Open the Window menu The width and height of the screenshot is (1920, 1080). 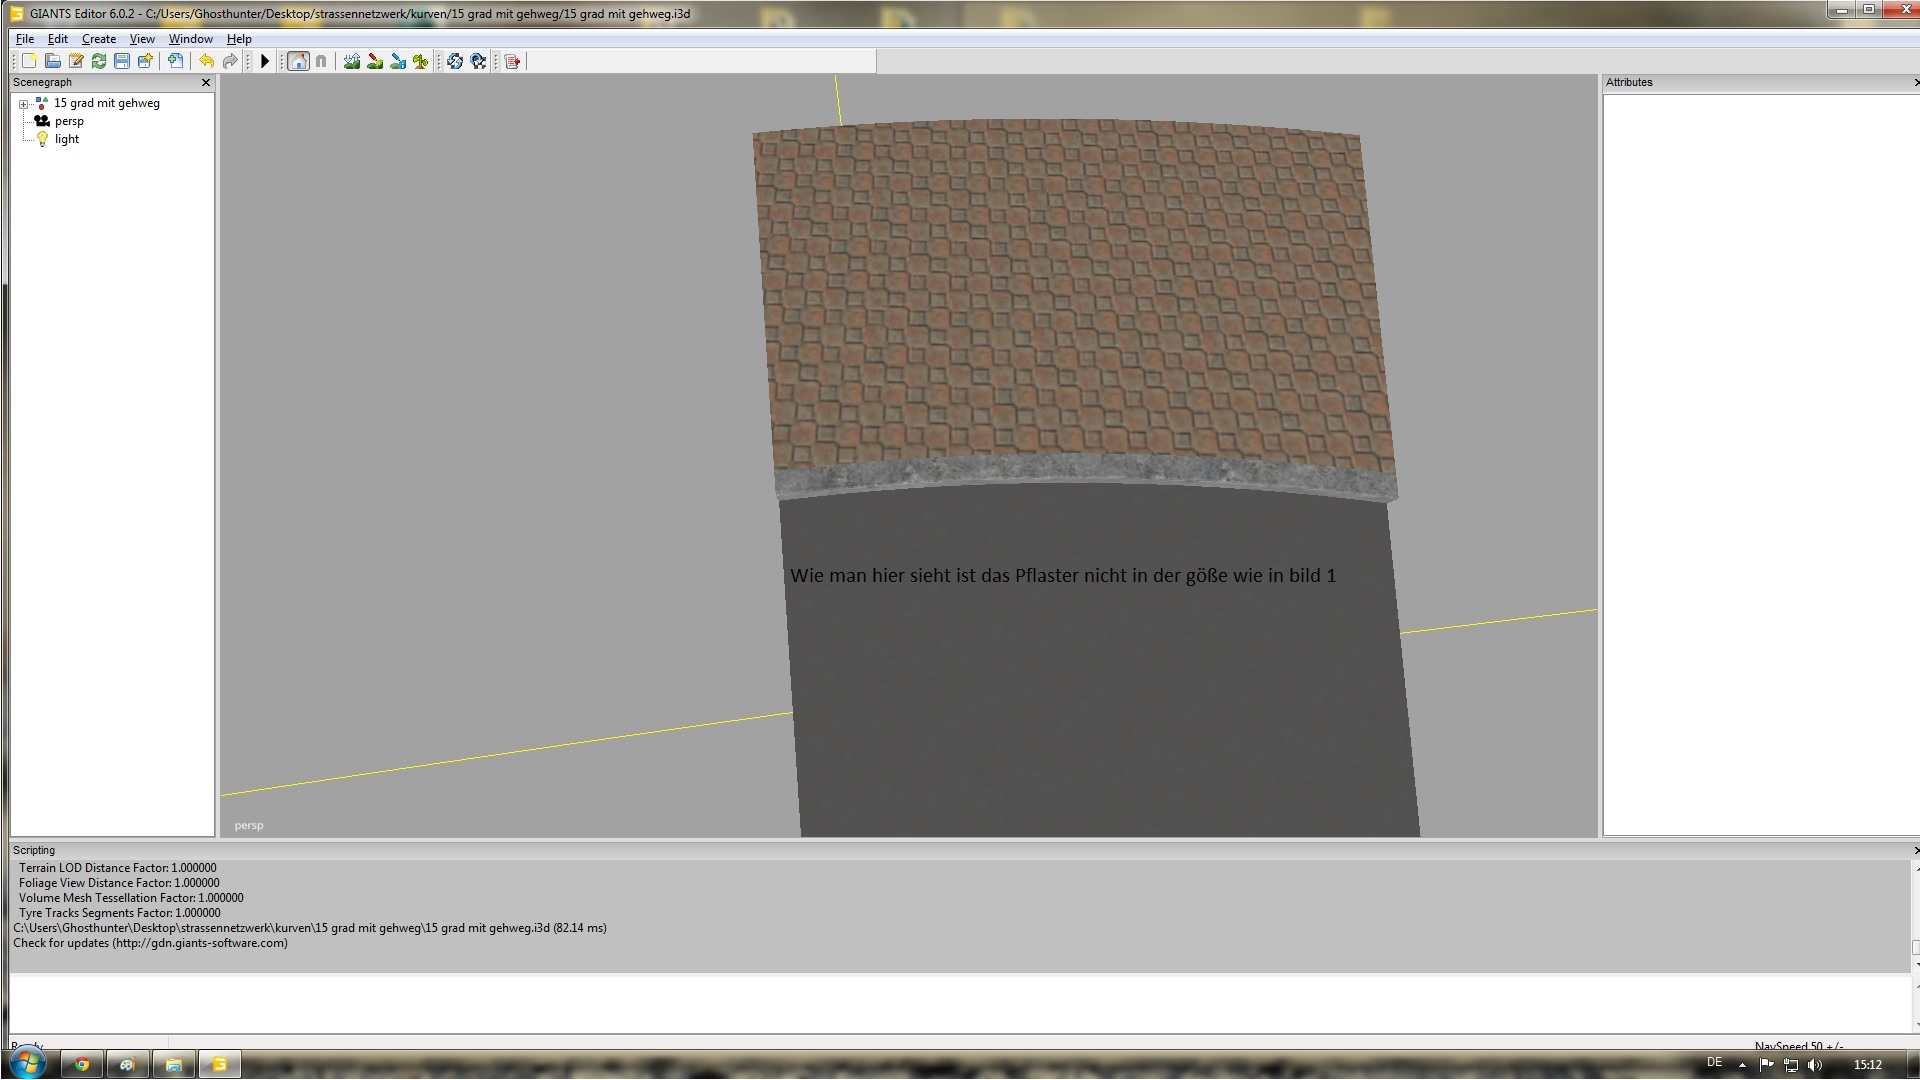tap(190, 39)
